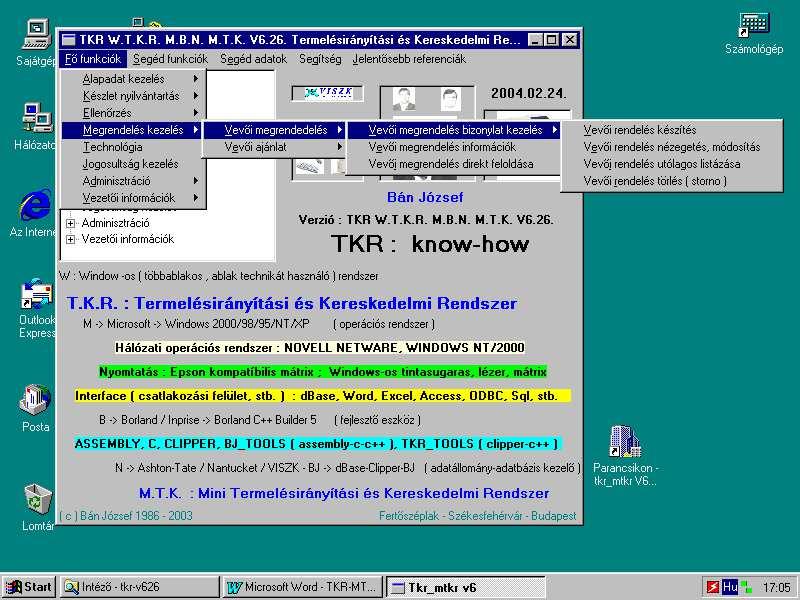800x600 pixels.
Task: Click the right portrait photo thumbnail
Action: click(450, 99)
